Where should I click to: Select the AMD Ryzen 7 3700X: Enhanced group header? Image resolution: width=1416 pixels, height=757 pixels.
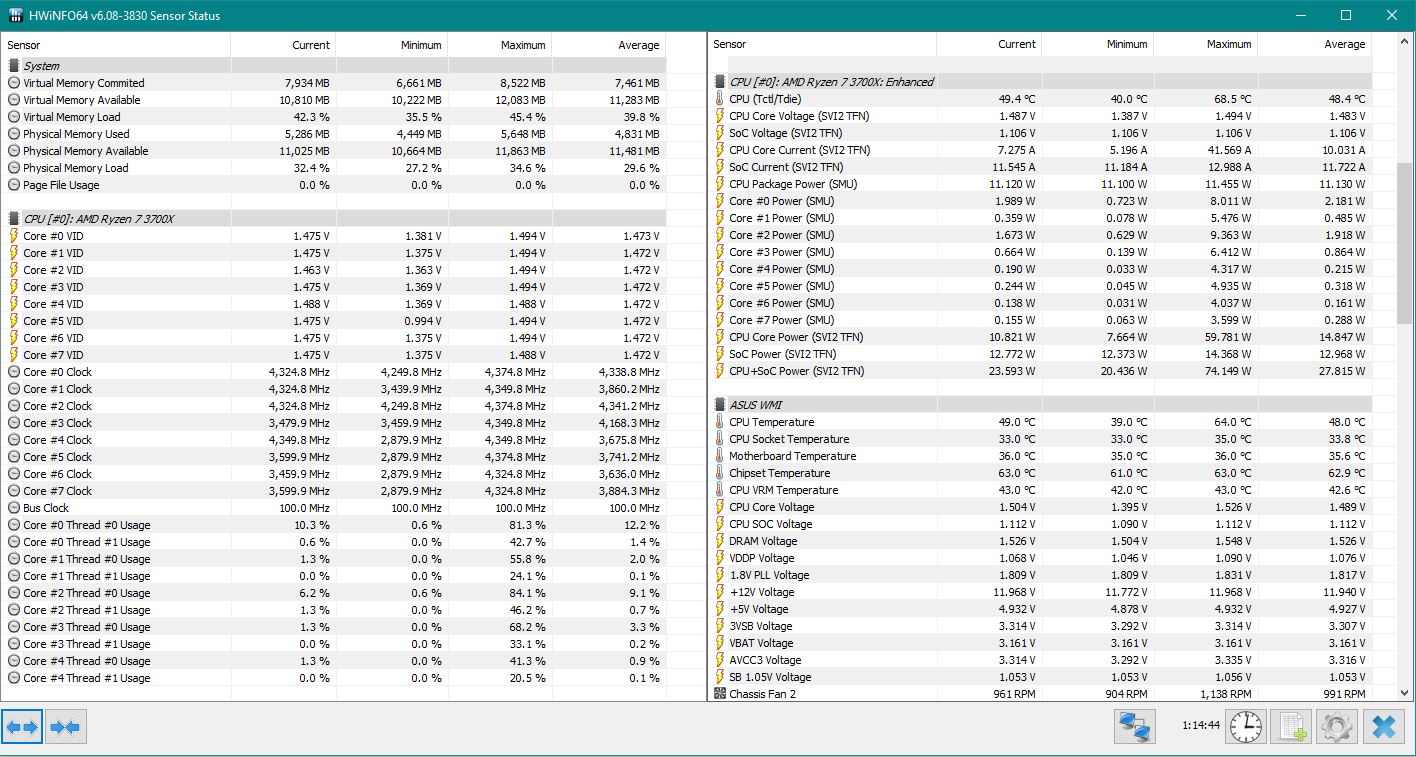point(1040,82)
